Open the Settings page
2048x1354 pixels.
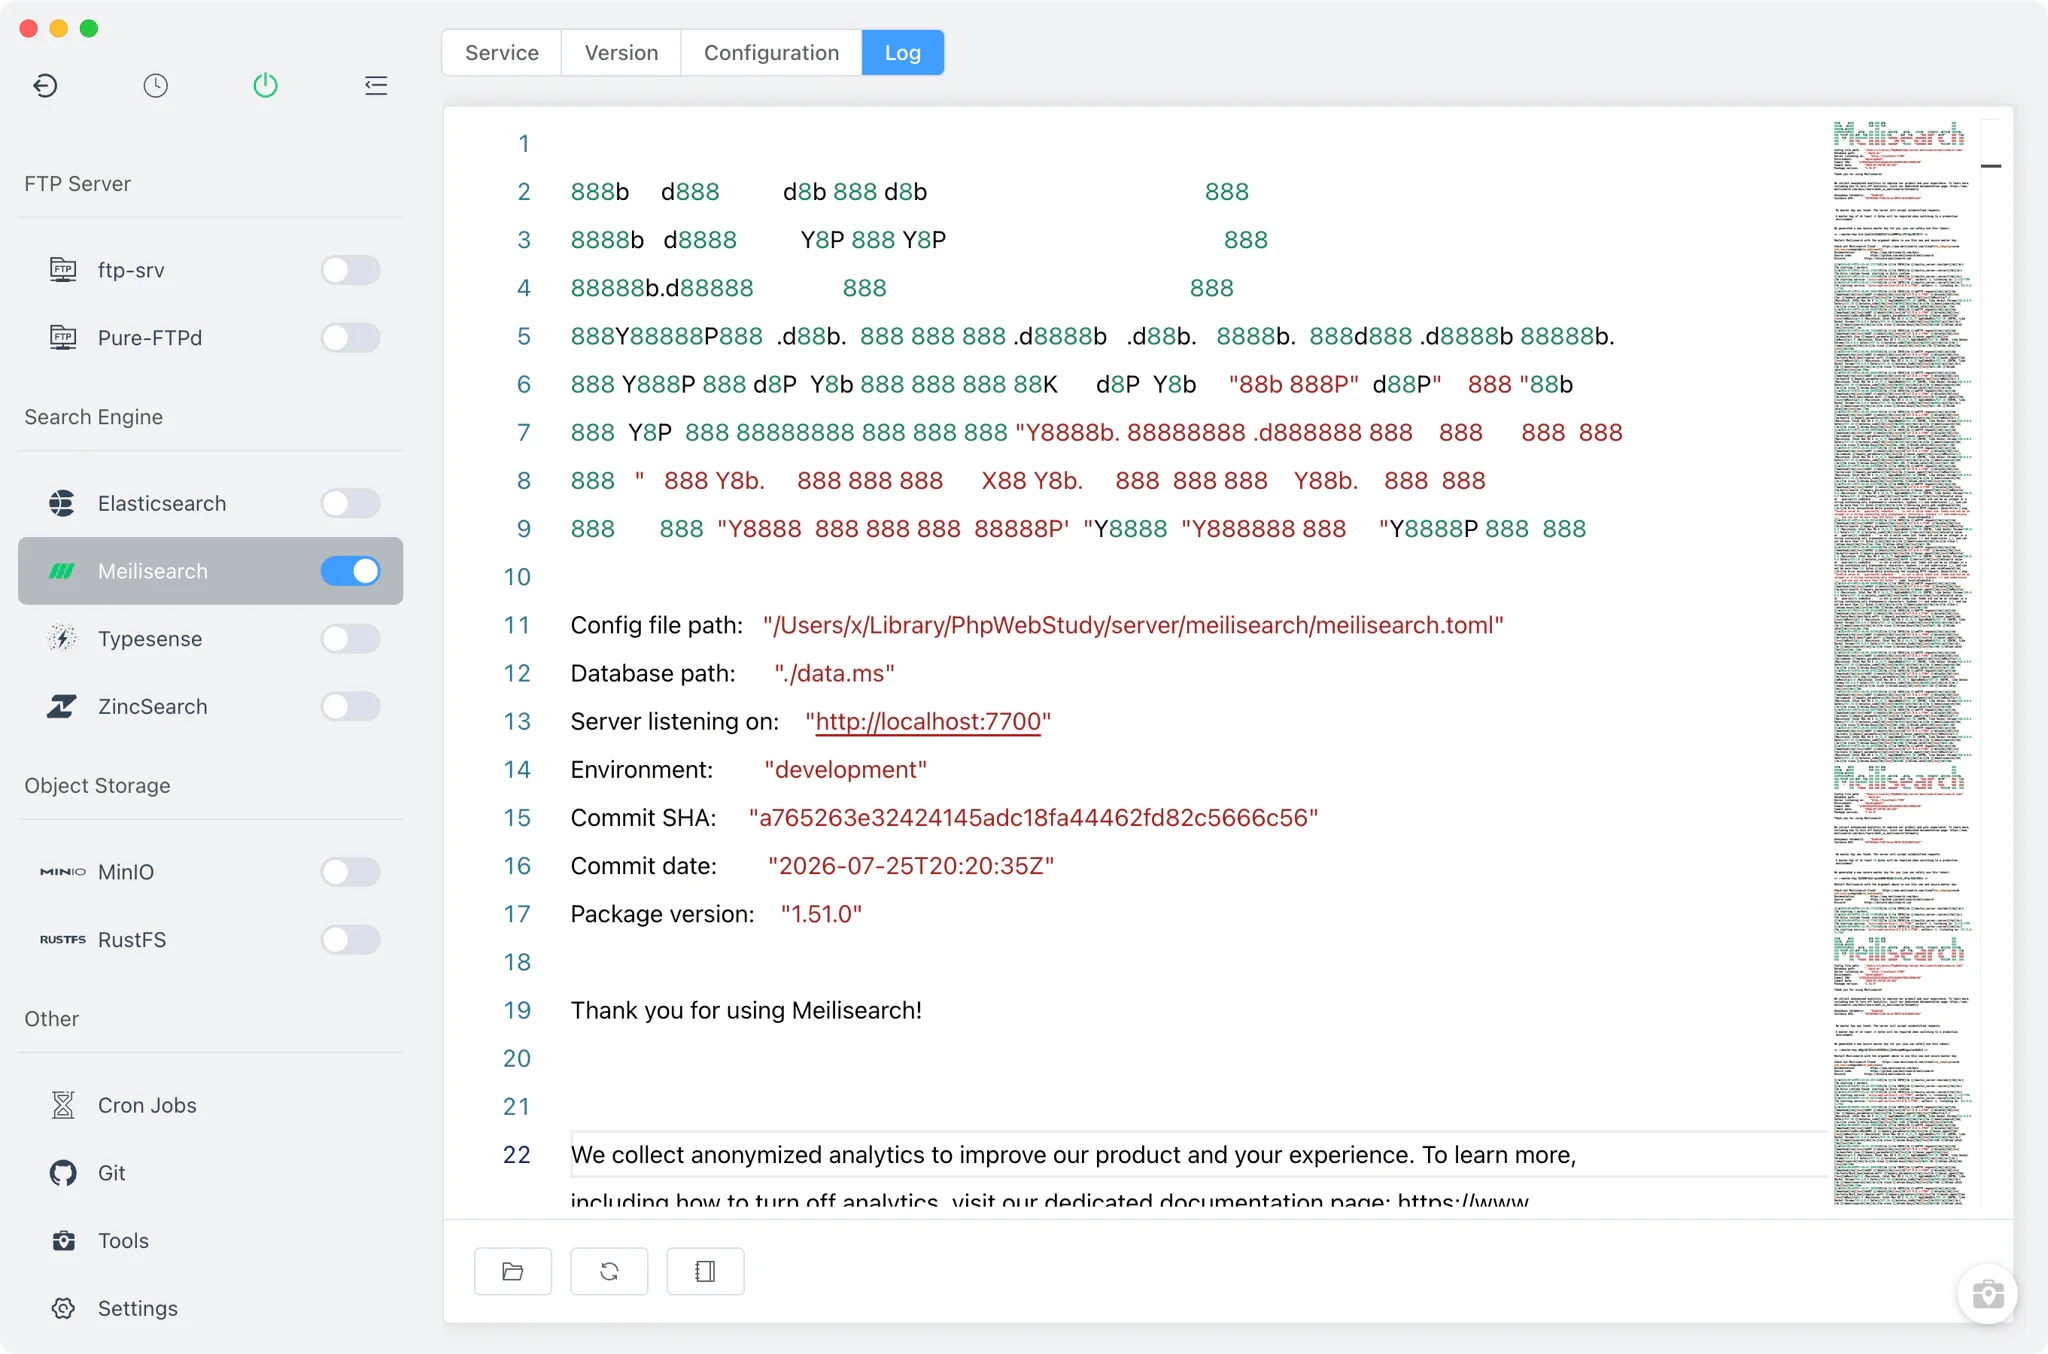tap(210, 1308)
